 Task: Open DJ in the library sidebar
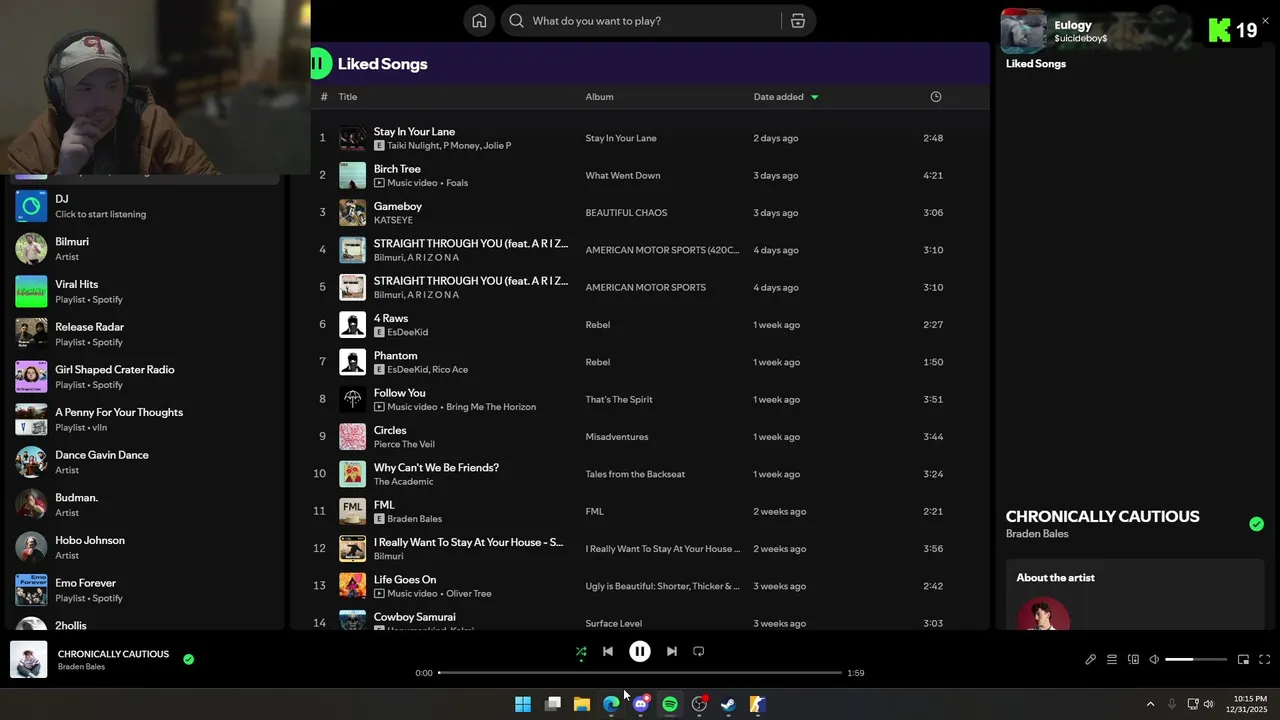click(x=145, y=206)
